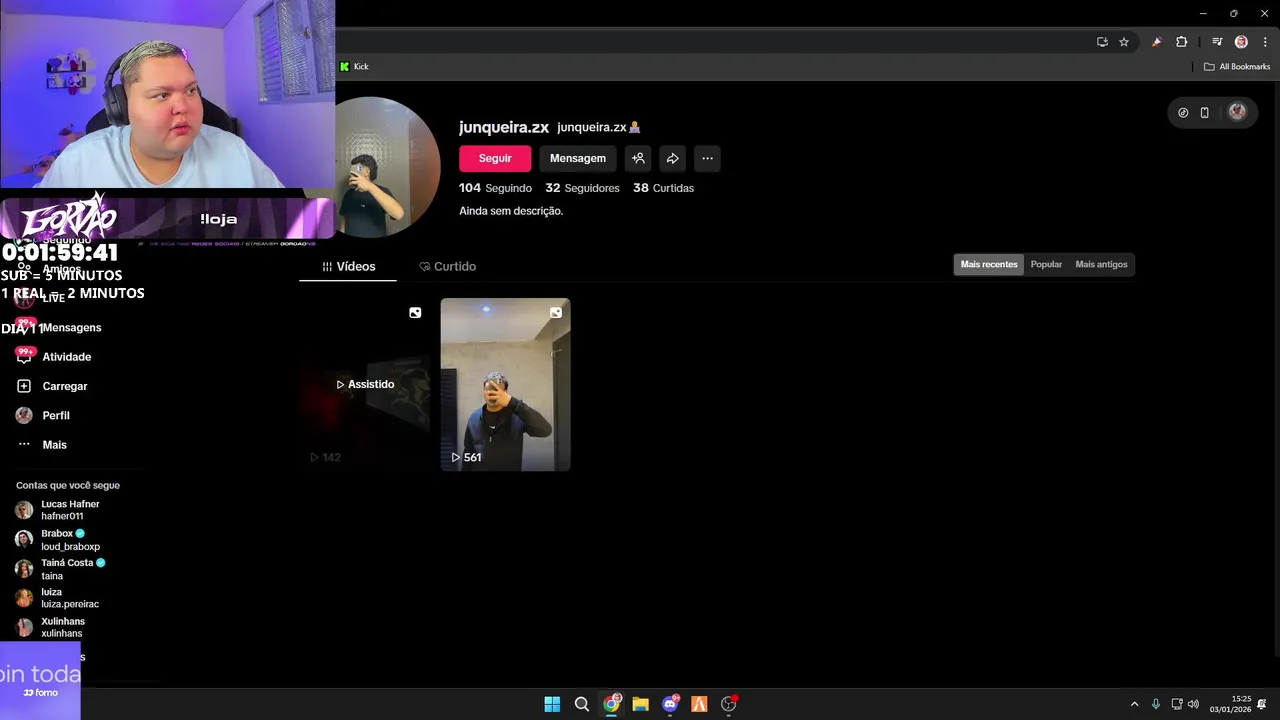Click the 104 Seguindo count
The width and height of the screenshot is (1280, 720).
click(495, 188)
